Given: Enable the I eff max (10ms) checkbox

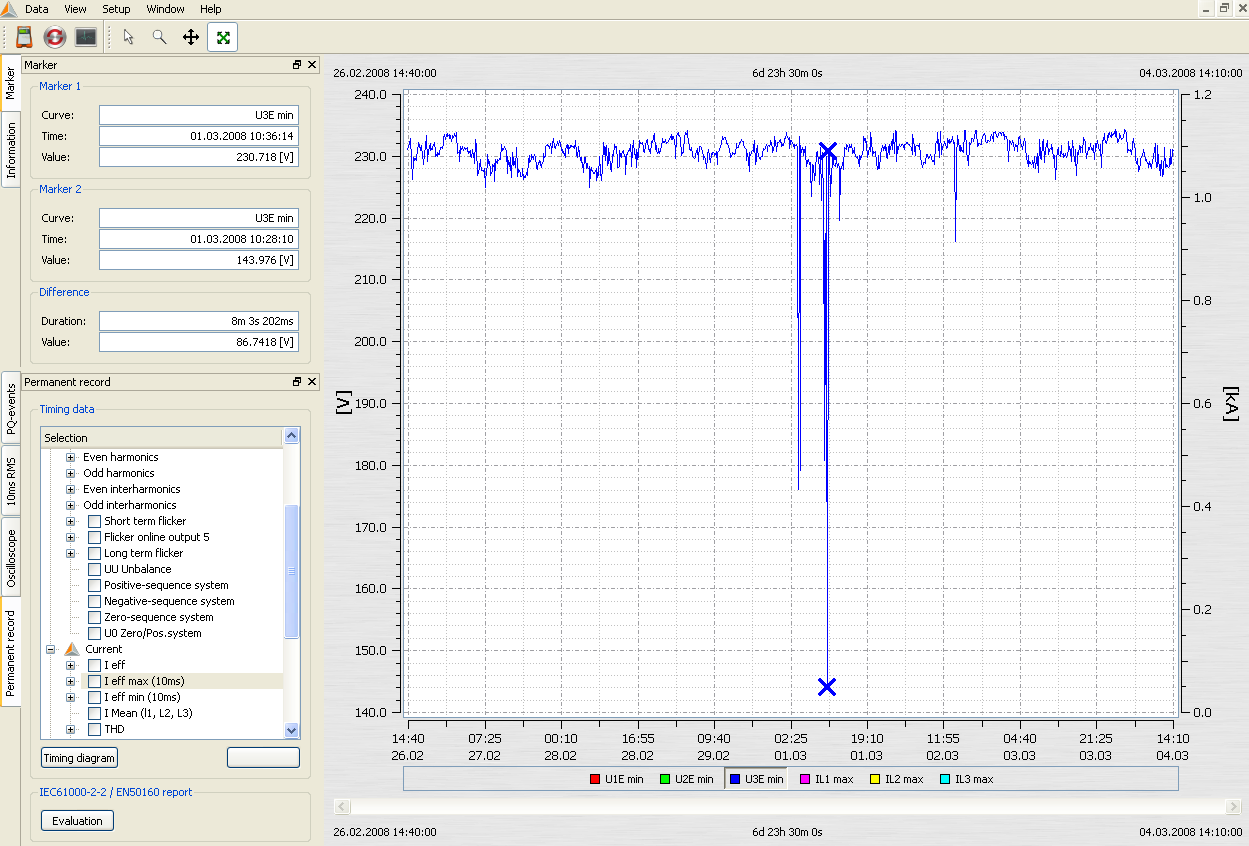Looking at the screenshot, I should 94,681.
